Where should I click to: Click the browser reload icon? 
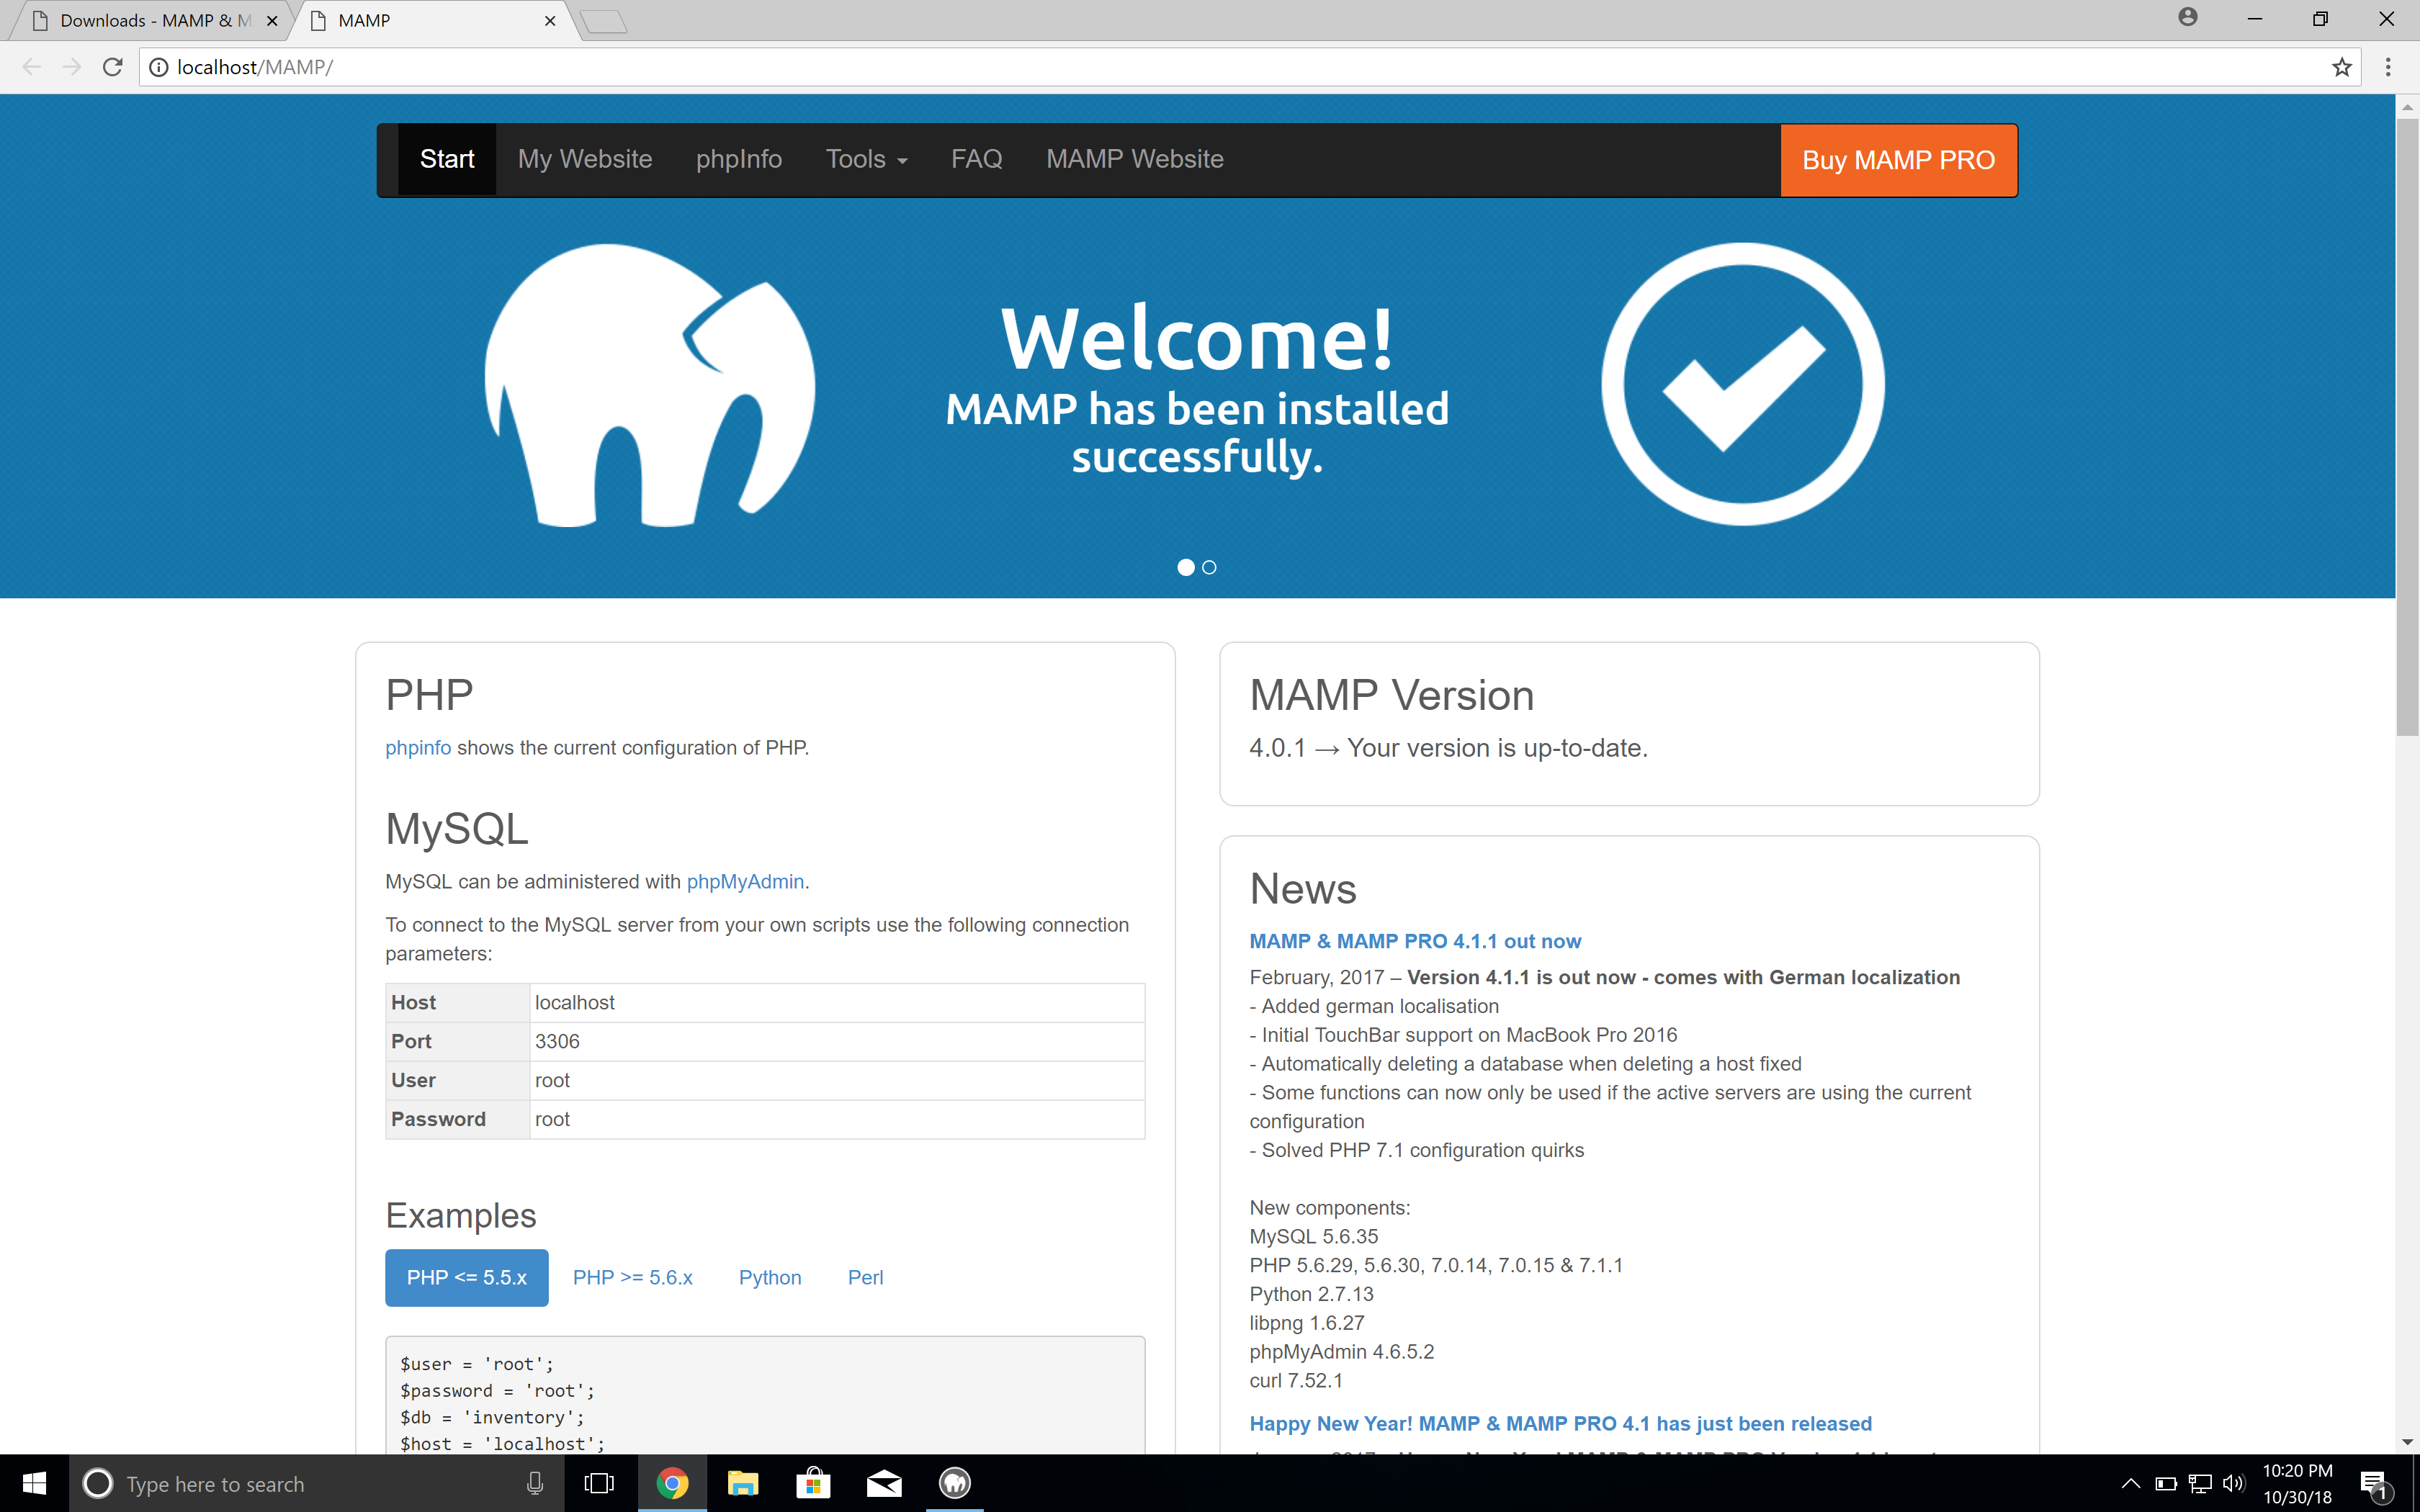pos(113,67)
